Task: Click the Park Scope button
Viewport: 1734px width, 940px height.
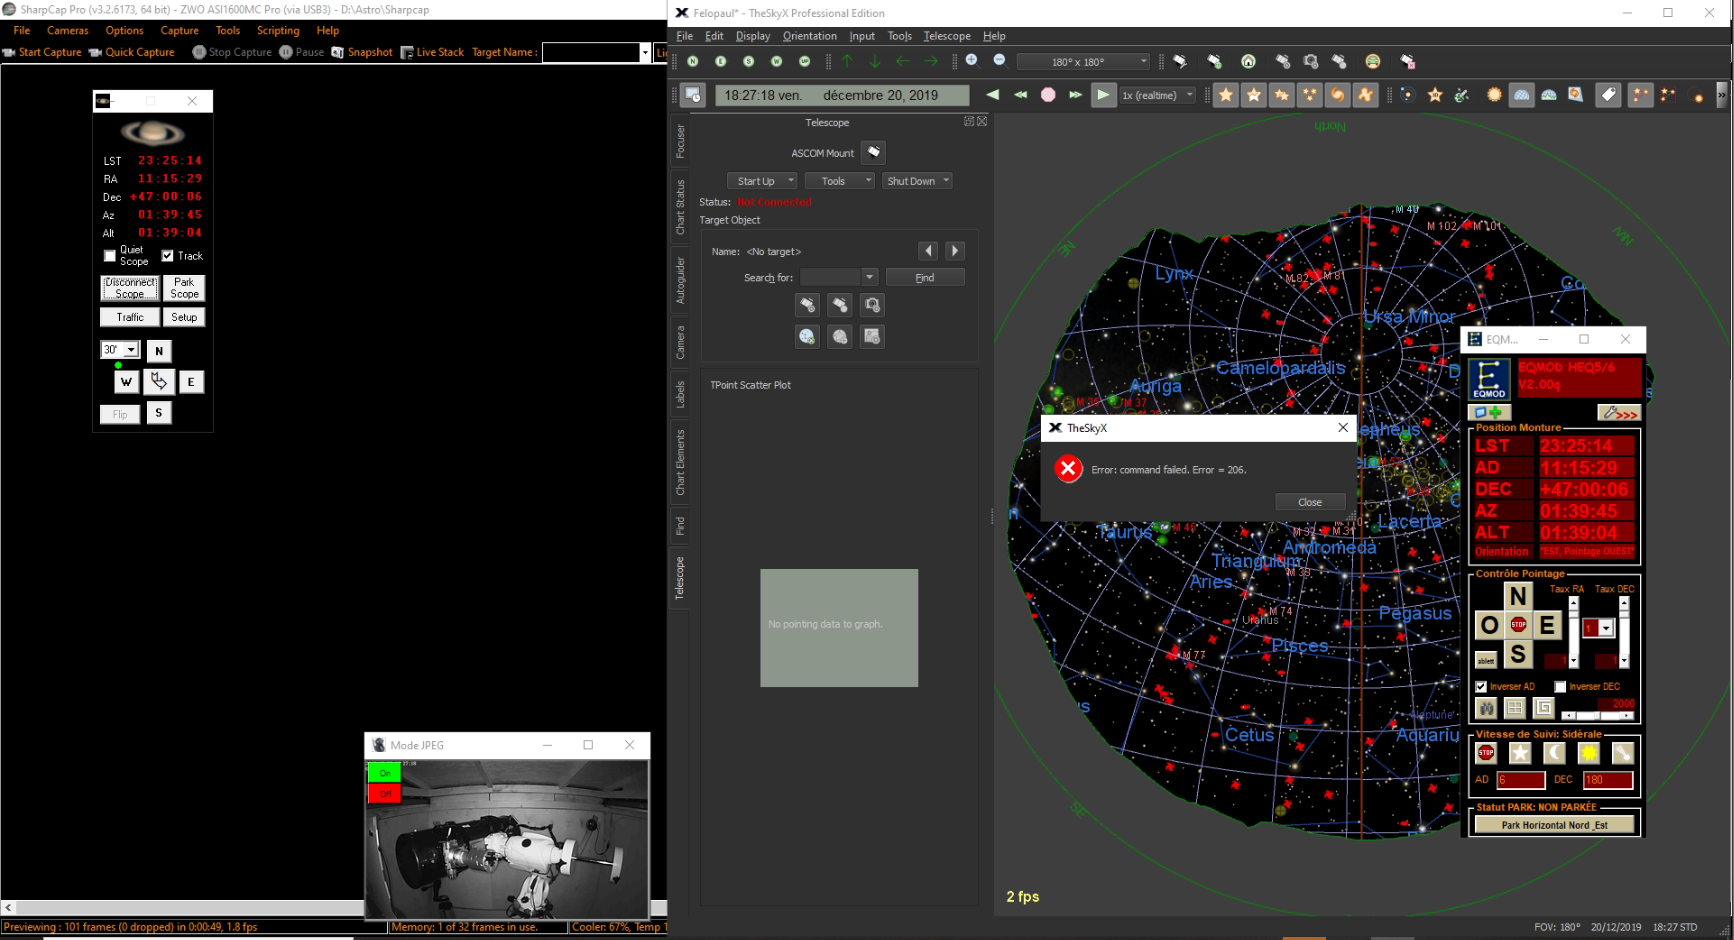Action: pyautogui.click(x=184, y=288)
